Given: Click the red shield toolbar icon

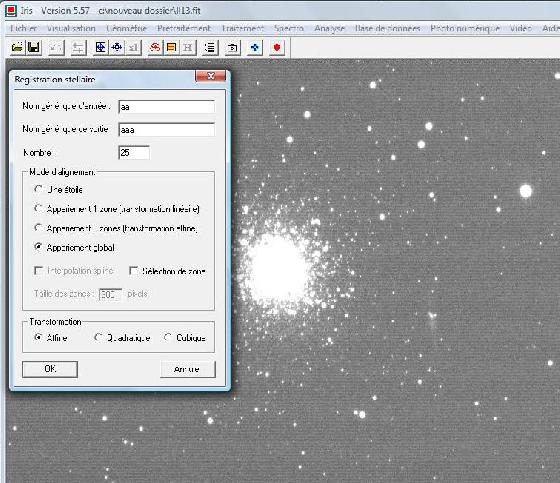Looking at the screenshot, I should pos(277,48).
